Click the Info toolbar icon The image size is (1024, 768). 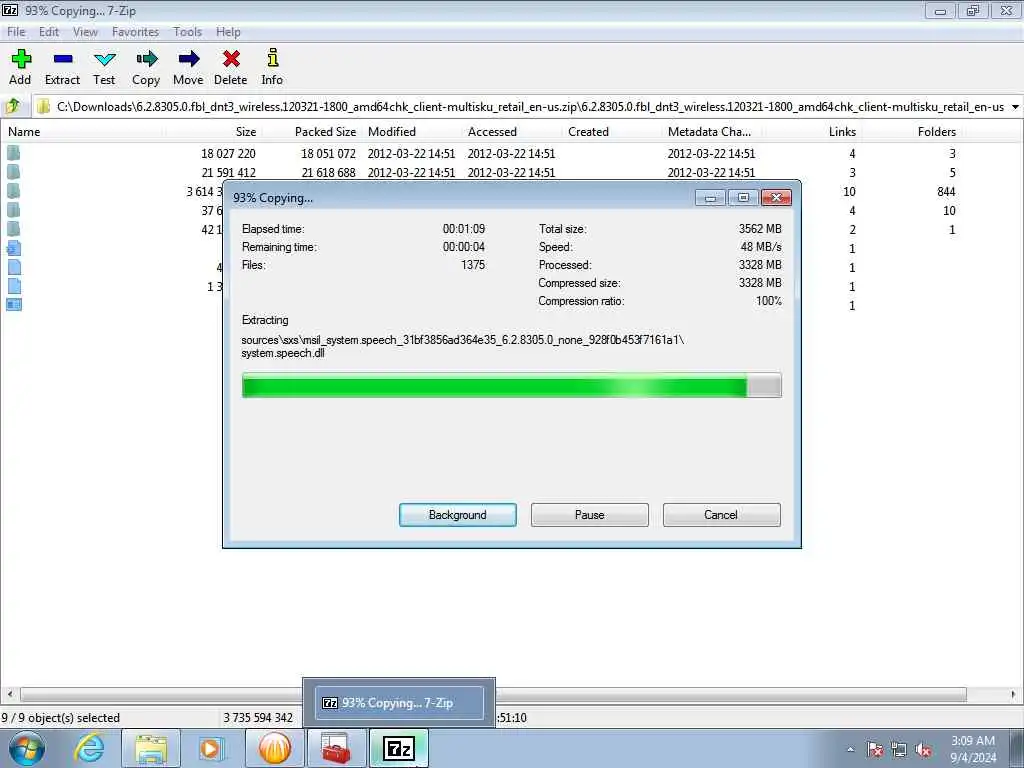pyautogui.click(x=272, y=58)
